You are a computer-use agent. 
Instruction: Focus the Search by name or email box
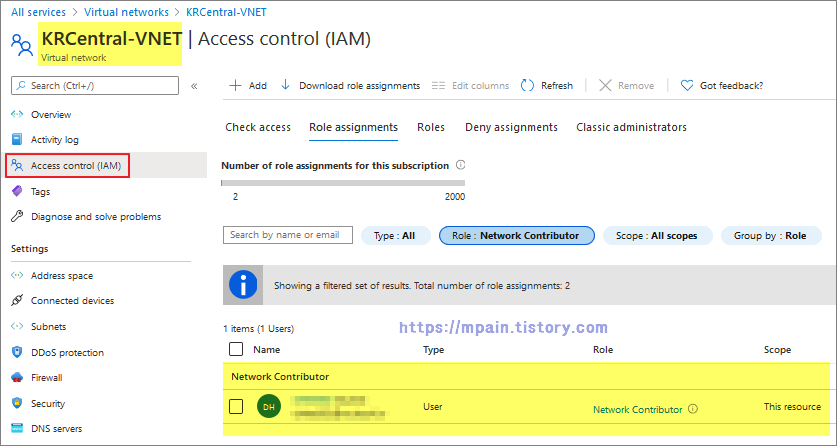click(x=288, y=235)
